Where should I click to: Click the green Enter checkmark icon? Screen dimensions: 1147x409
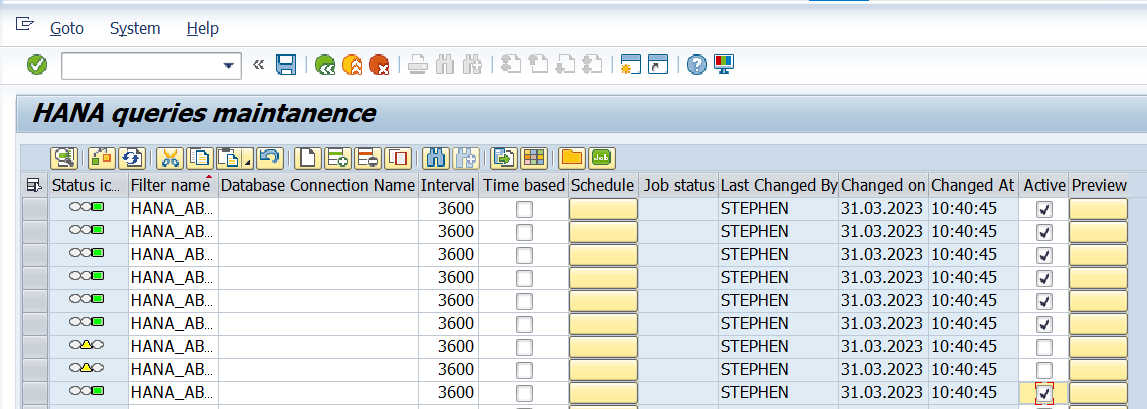(37, 65)
